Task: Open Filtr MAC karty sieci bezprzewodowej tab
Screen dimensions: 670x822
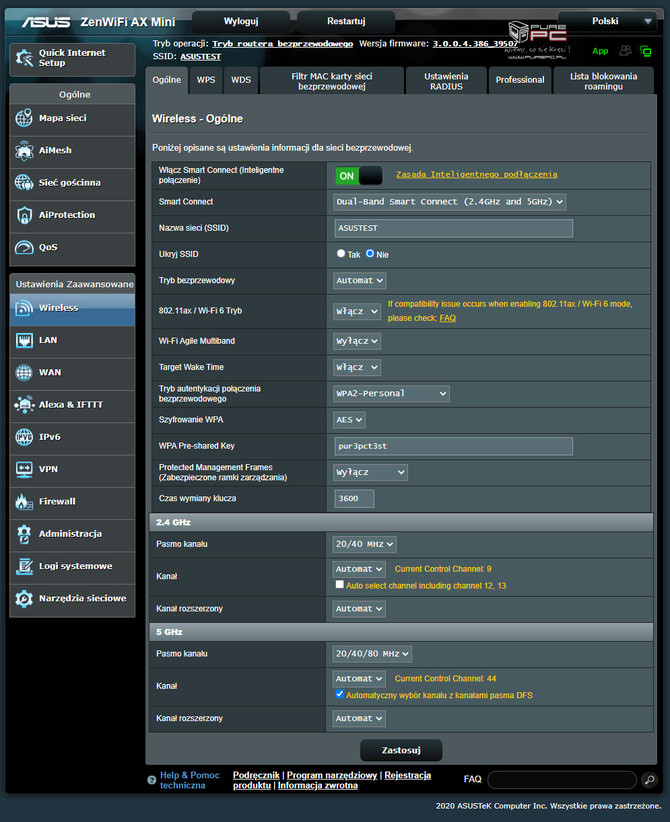Action: point(332,81)
